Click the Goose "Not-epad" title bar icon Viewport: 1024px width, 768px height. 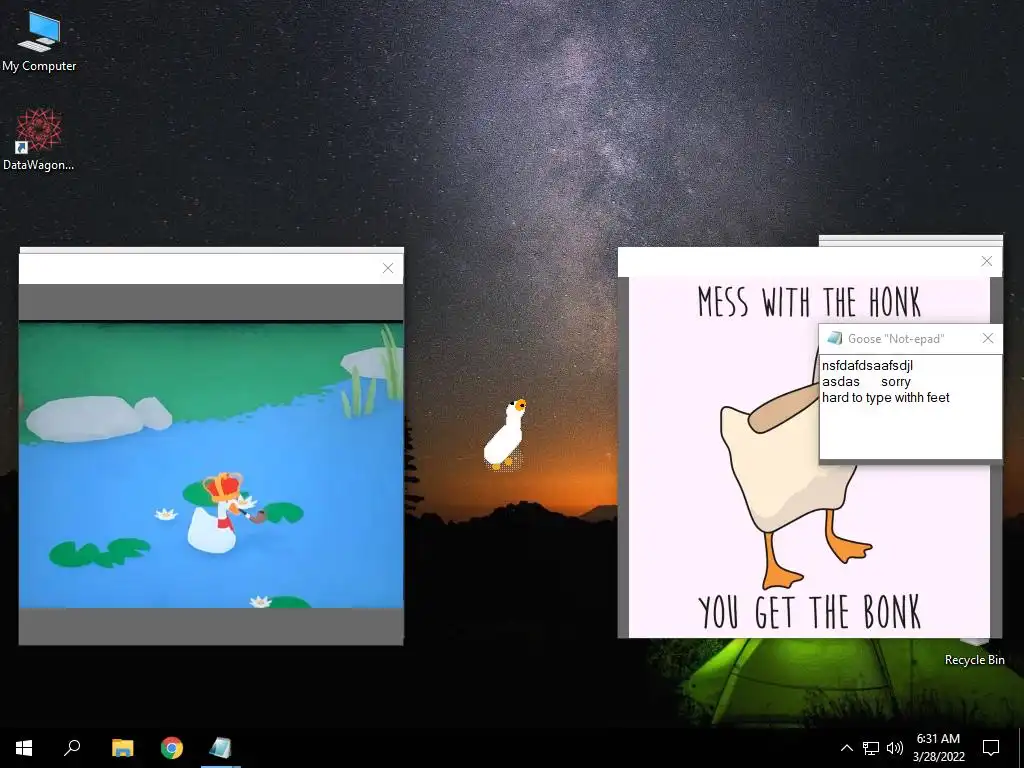pos(835,338)
